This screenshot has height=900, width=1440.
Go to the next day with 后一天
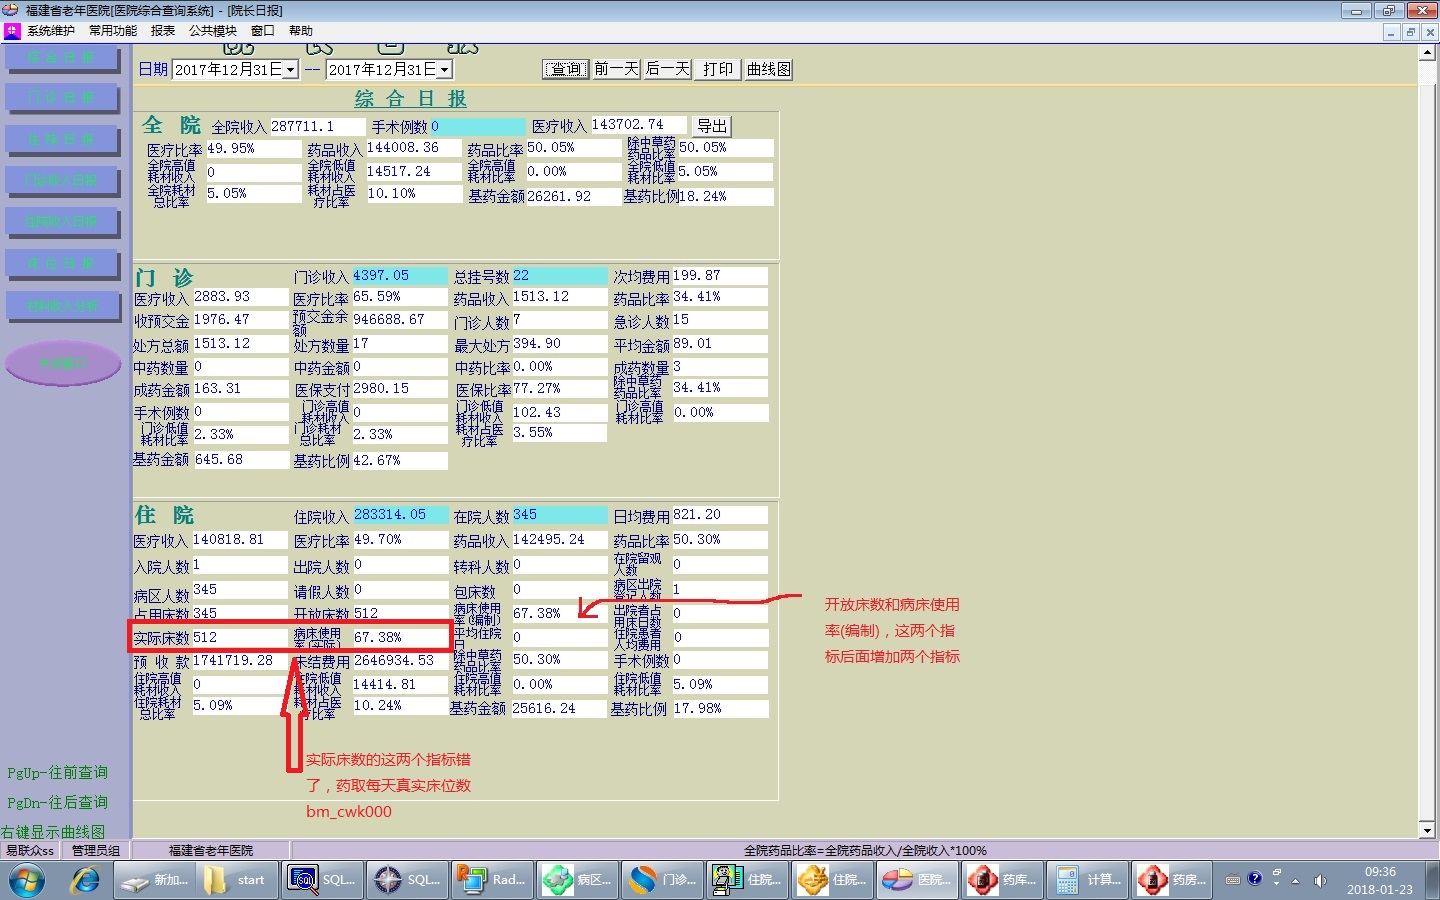click(668, 69)
